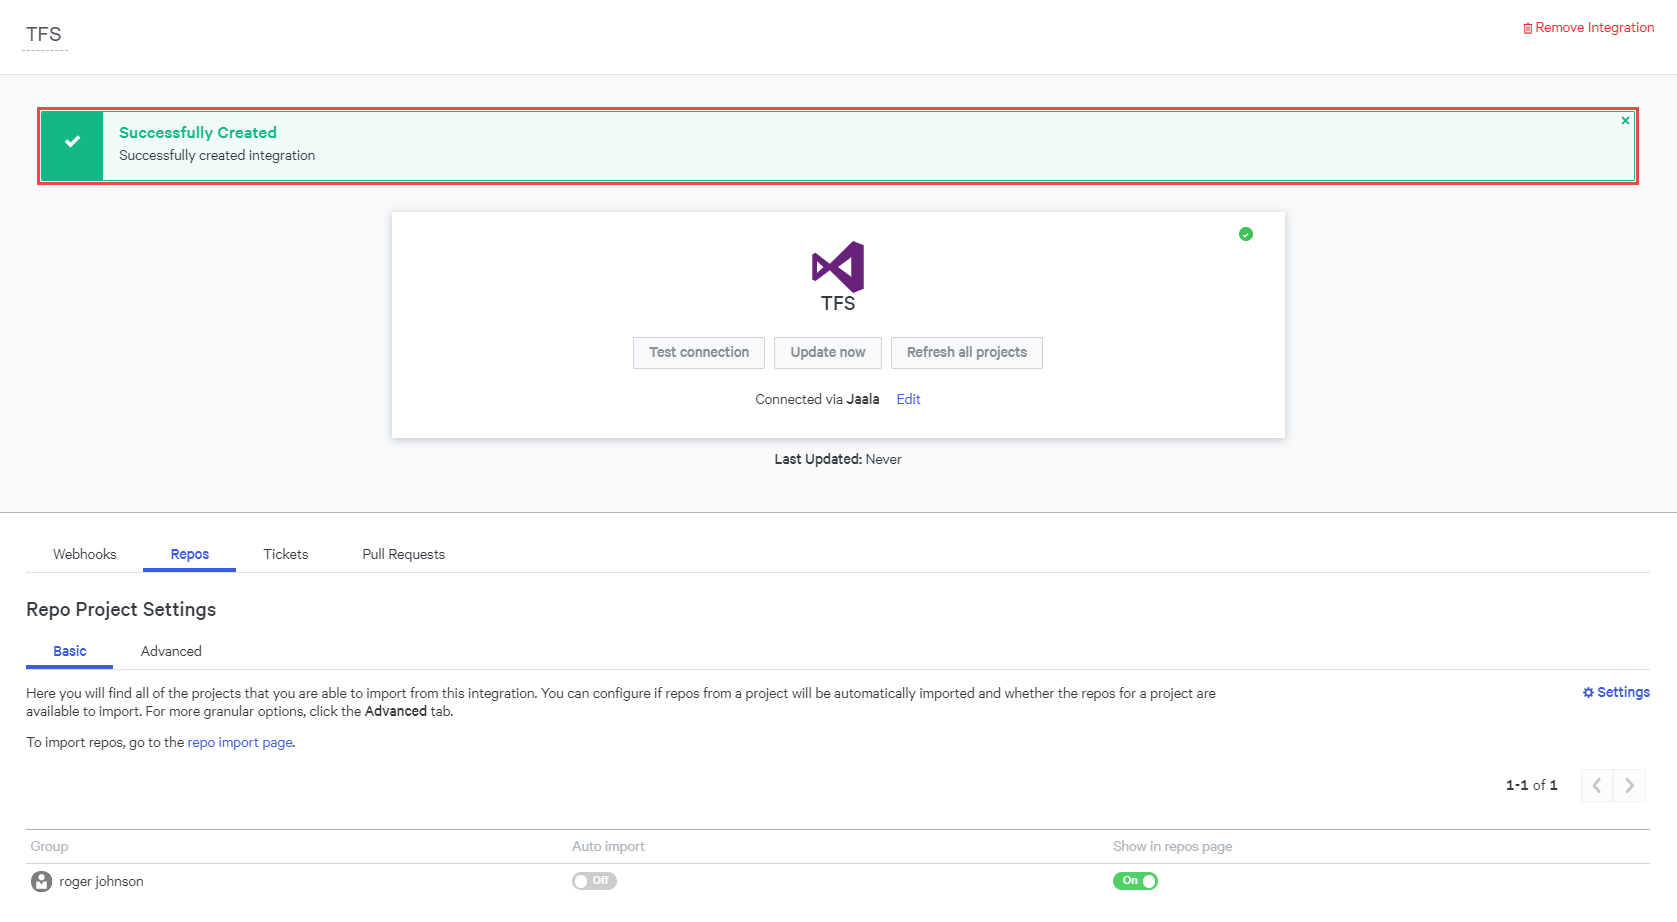This screenshot has height=922, width=1677.
Task: Click the TFS Visual Studio logo
Action: [x=838, y=266]
